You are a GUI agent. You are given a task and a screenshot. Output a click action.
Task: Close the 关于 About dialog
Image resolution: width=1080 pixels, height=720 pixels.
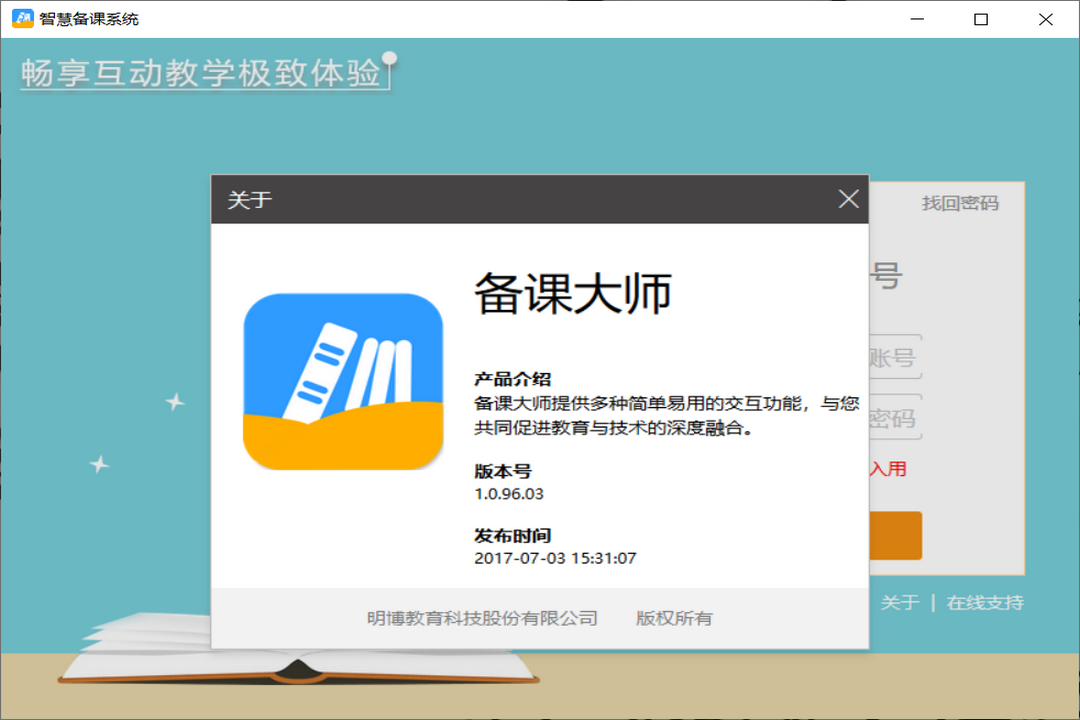pyautogui.click(x=849, y=199)
